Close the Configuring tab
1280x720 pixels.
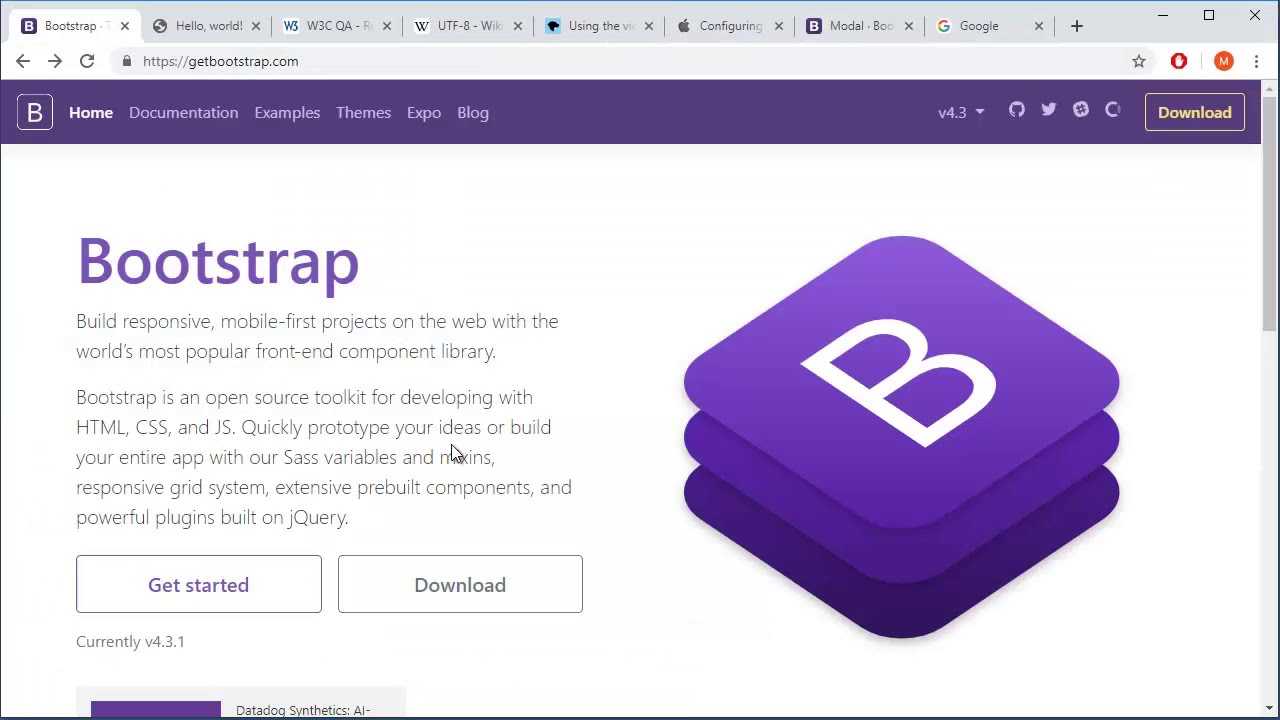(779, 26)
